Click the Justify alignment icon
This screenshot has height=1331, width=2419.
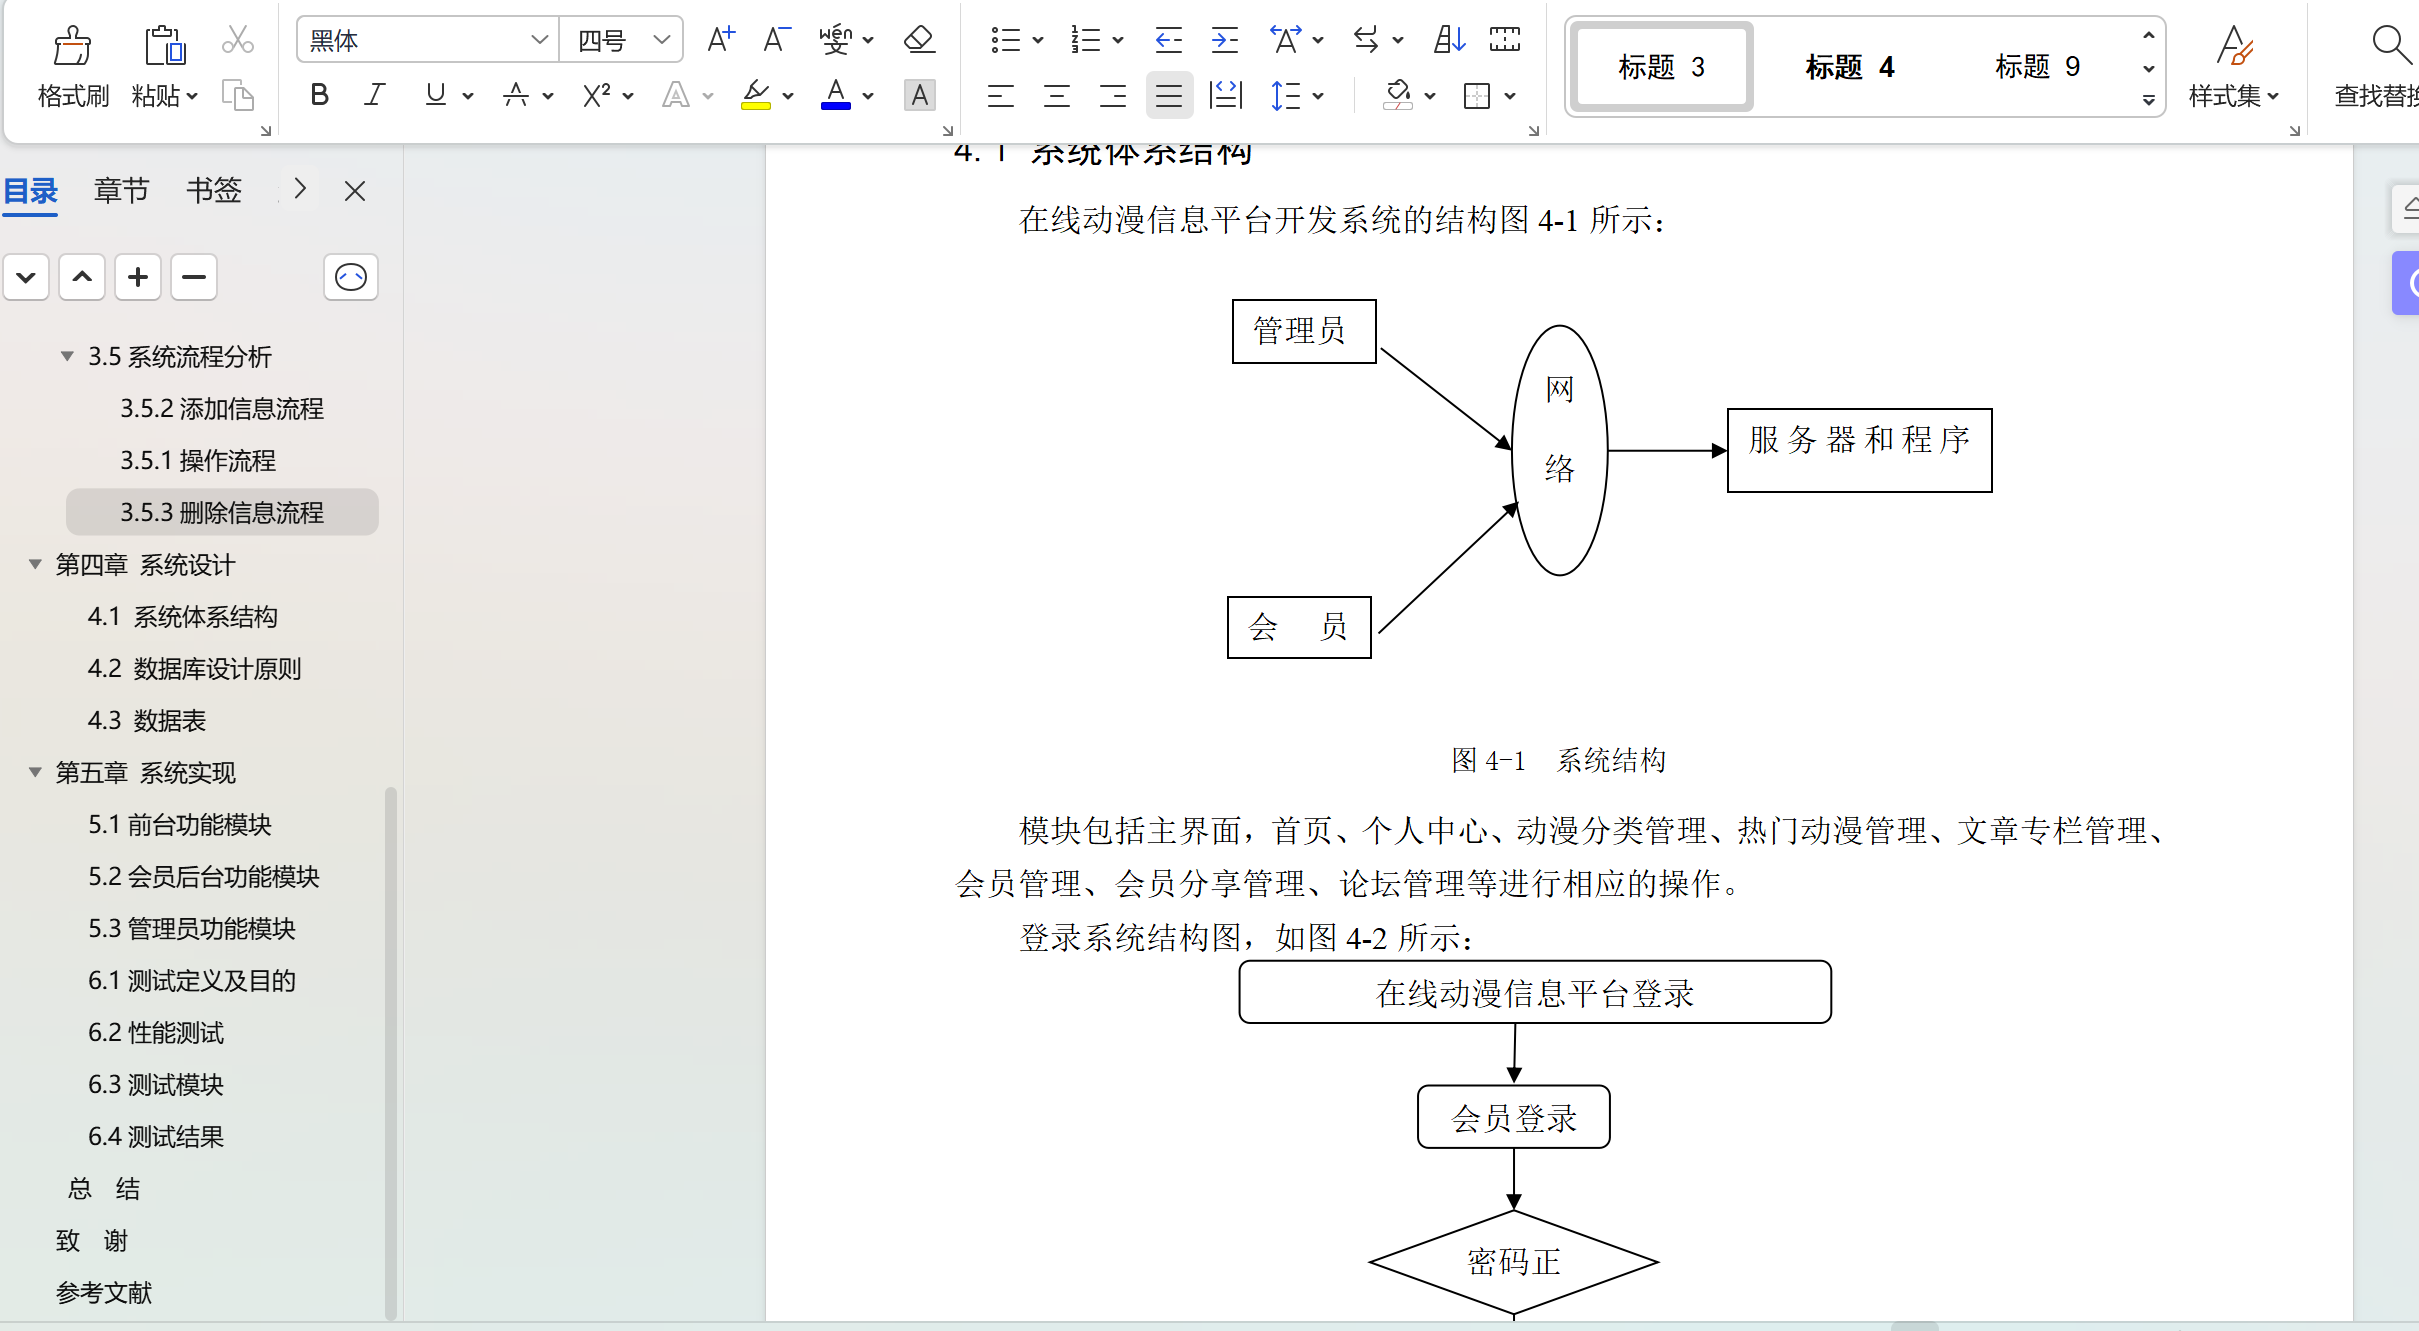click(1168, 96)
